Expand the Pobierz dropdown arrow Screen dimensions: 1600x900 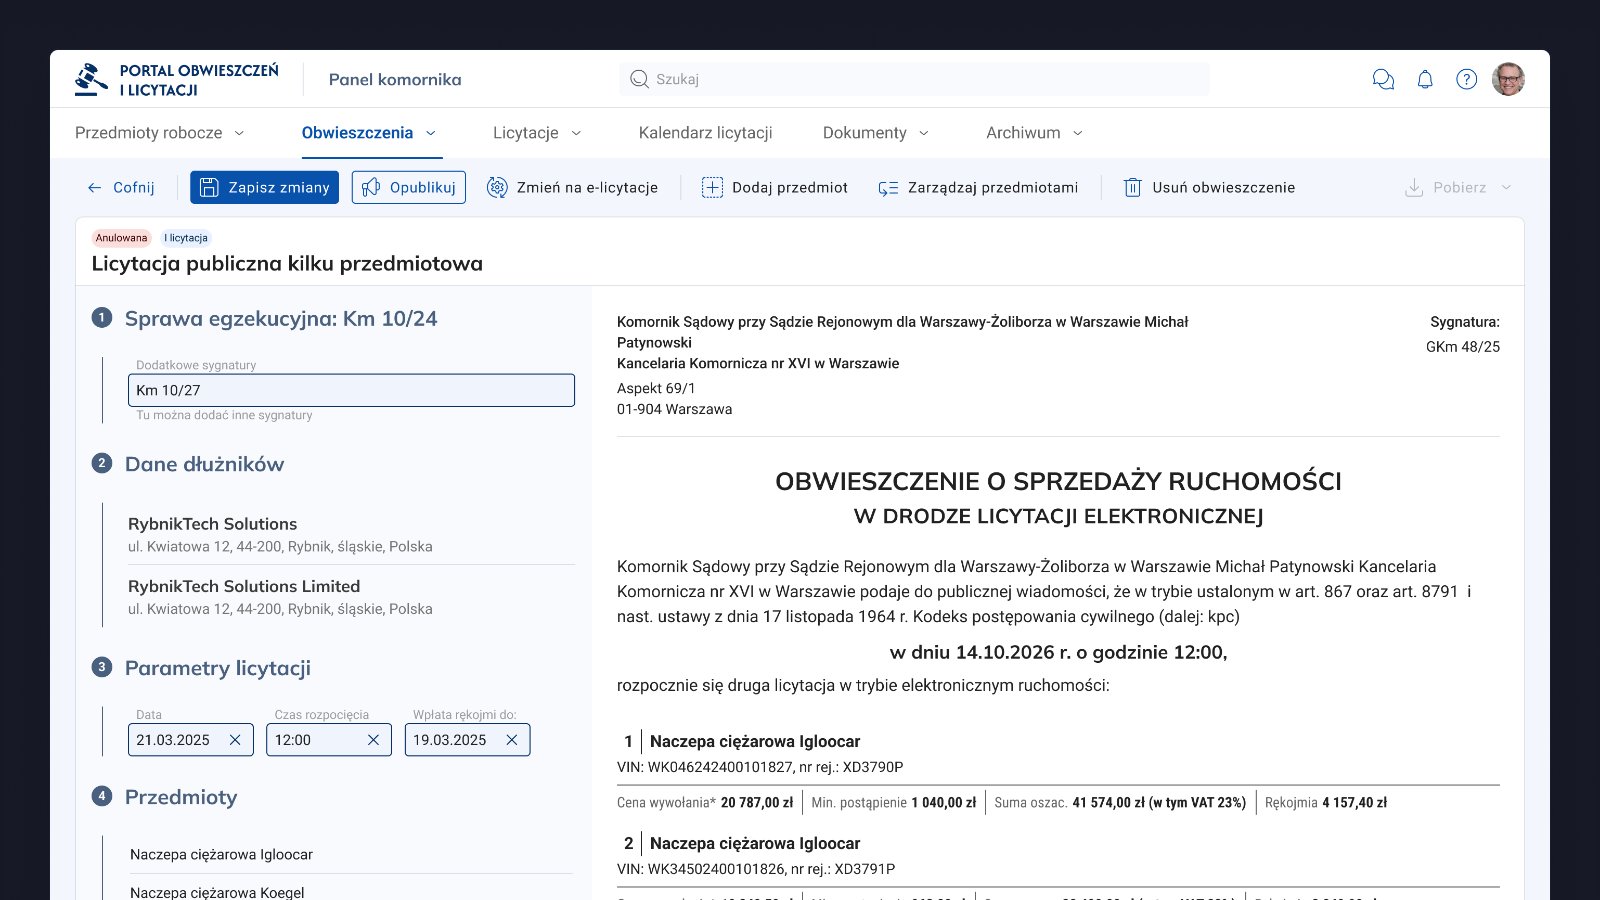coord(1506,188)
